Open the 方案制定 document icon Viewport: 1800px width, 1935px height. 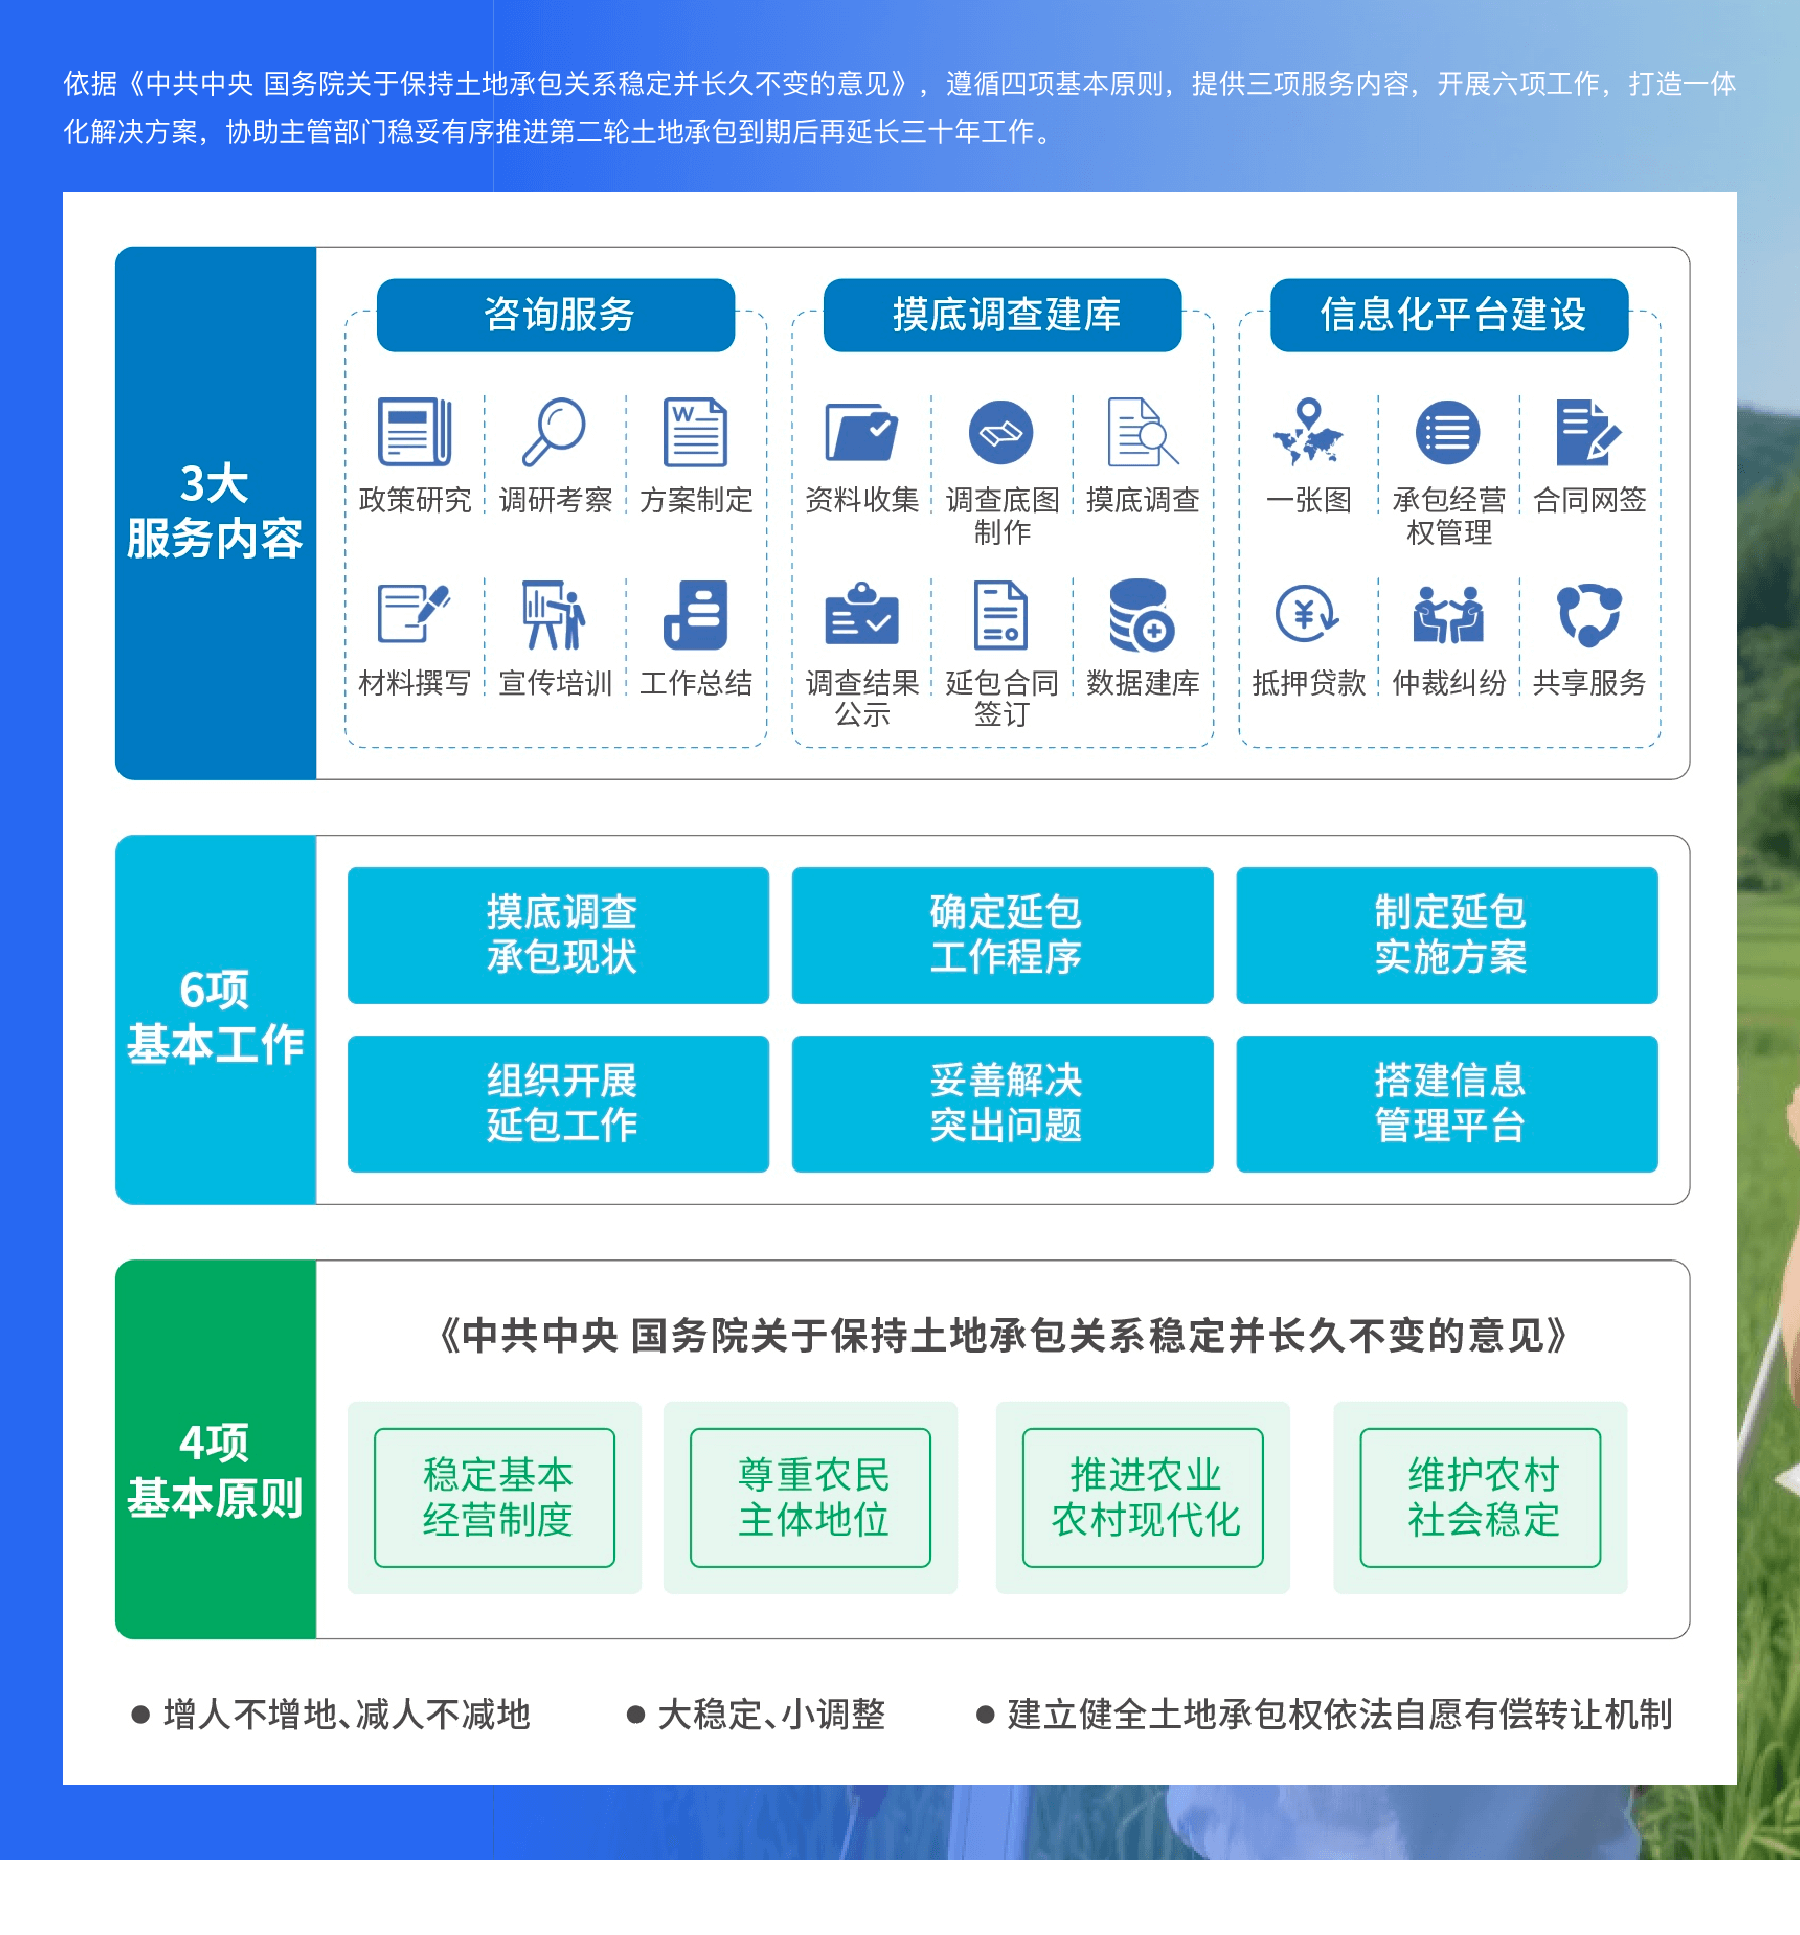pos(695,432)
